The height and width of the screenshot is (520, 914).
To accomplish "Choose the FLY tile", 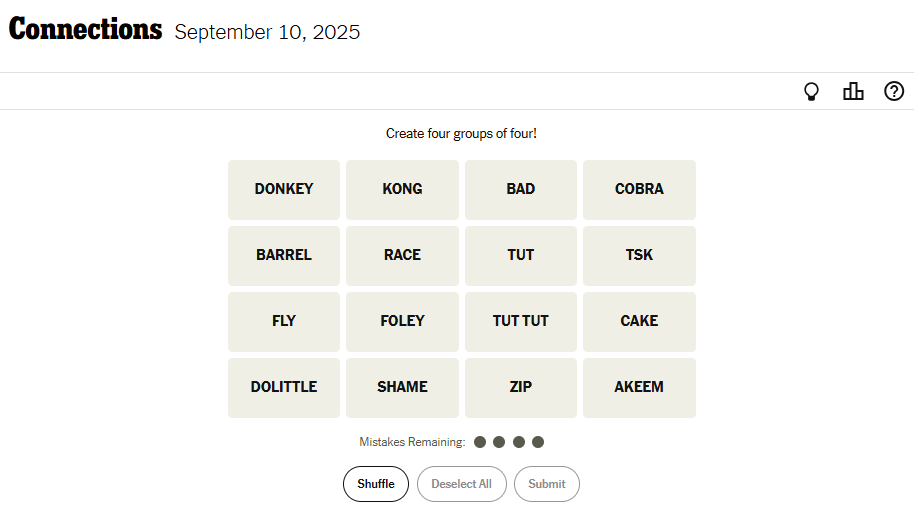I will pyautogui.click(x=284, y=321).
